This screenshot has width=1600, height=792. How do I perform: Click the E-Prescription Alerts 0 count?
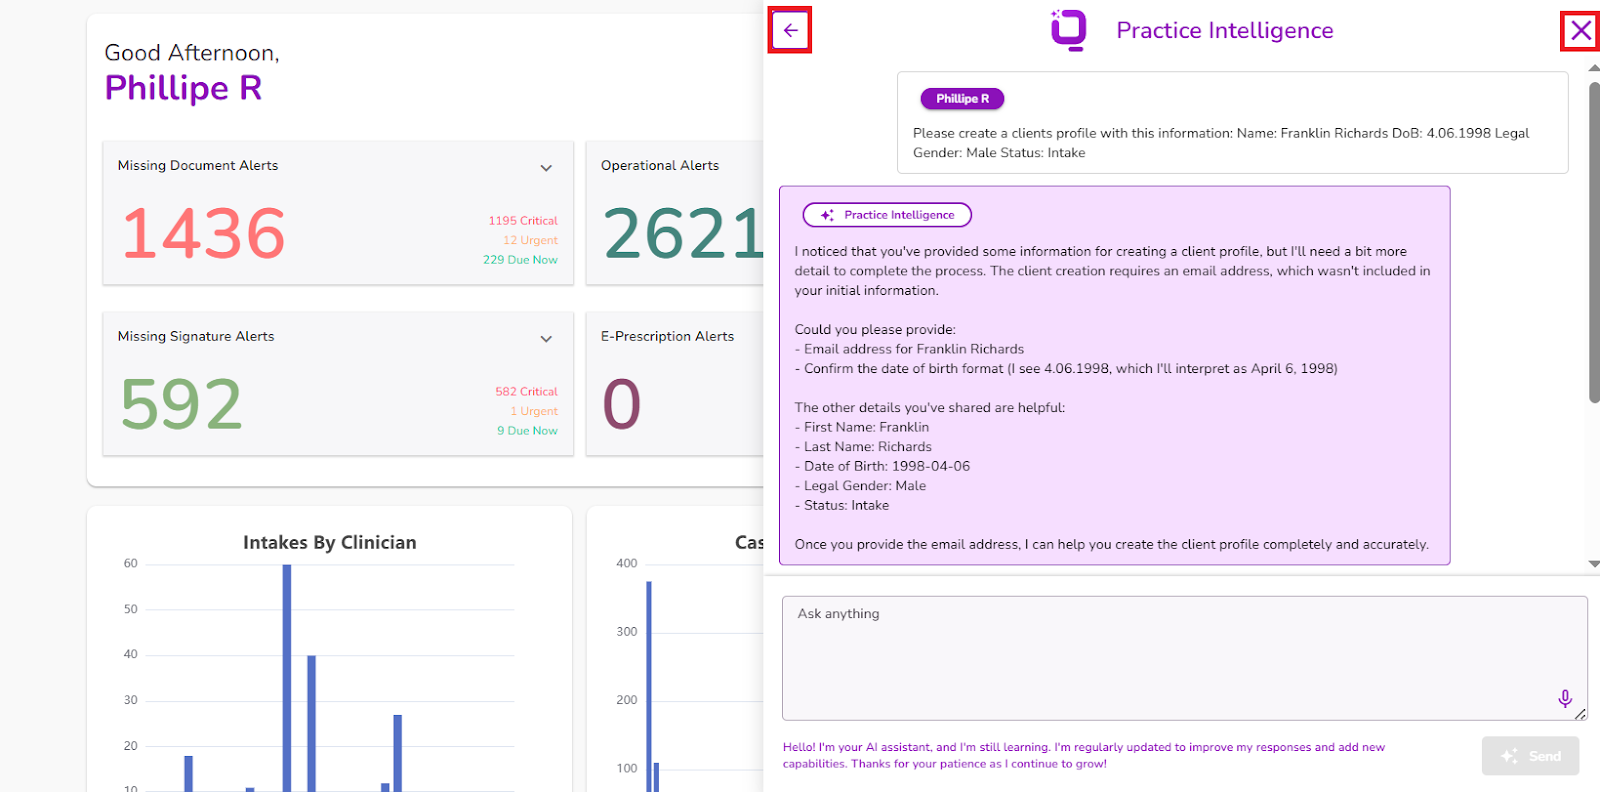pyautogui.click(x=621, y=404)
